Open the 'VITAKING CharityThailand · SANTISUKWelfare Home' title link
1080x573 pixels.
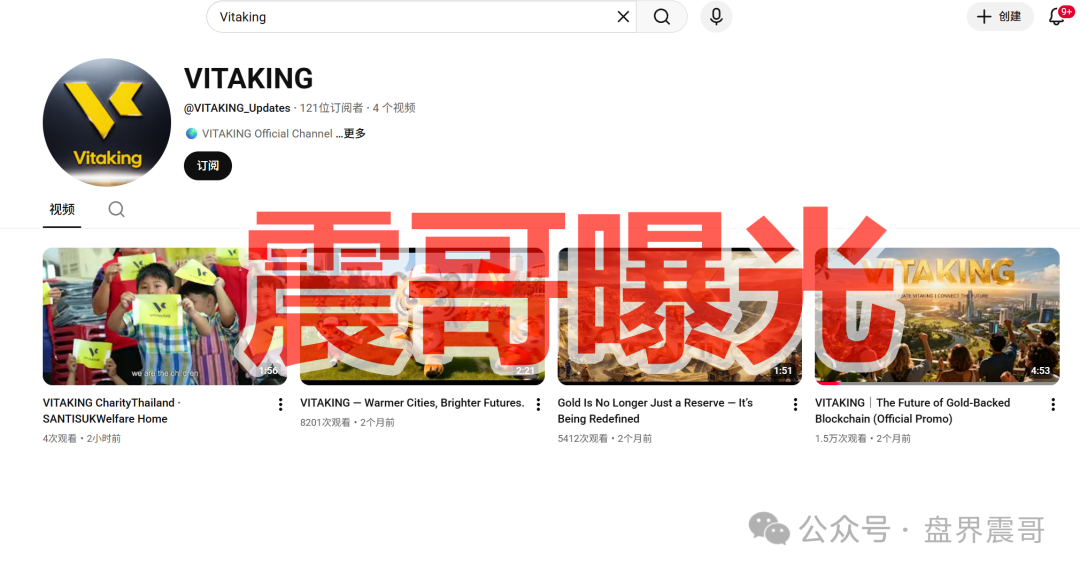(x=112, y=410)
